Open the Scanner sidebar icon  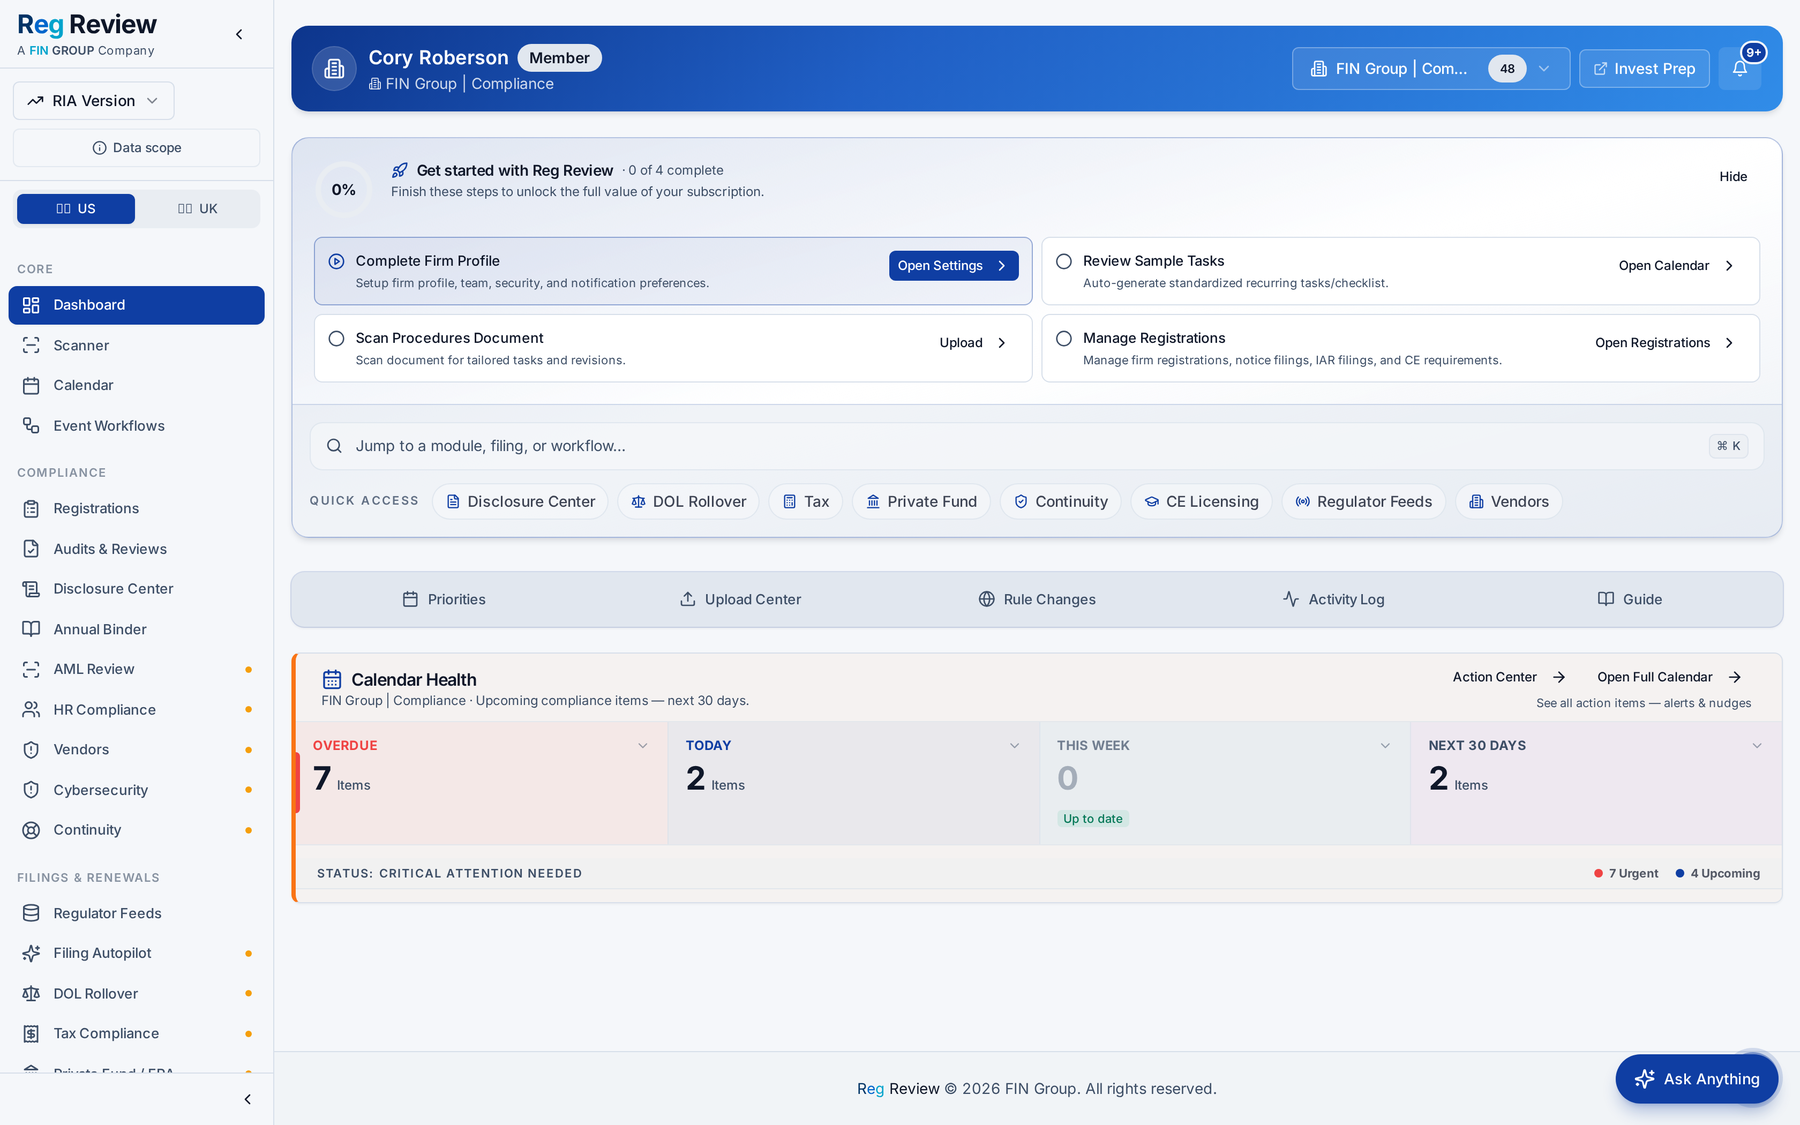pos(31,345)
